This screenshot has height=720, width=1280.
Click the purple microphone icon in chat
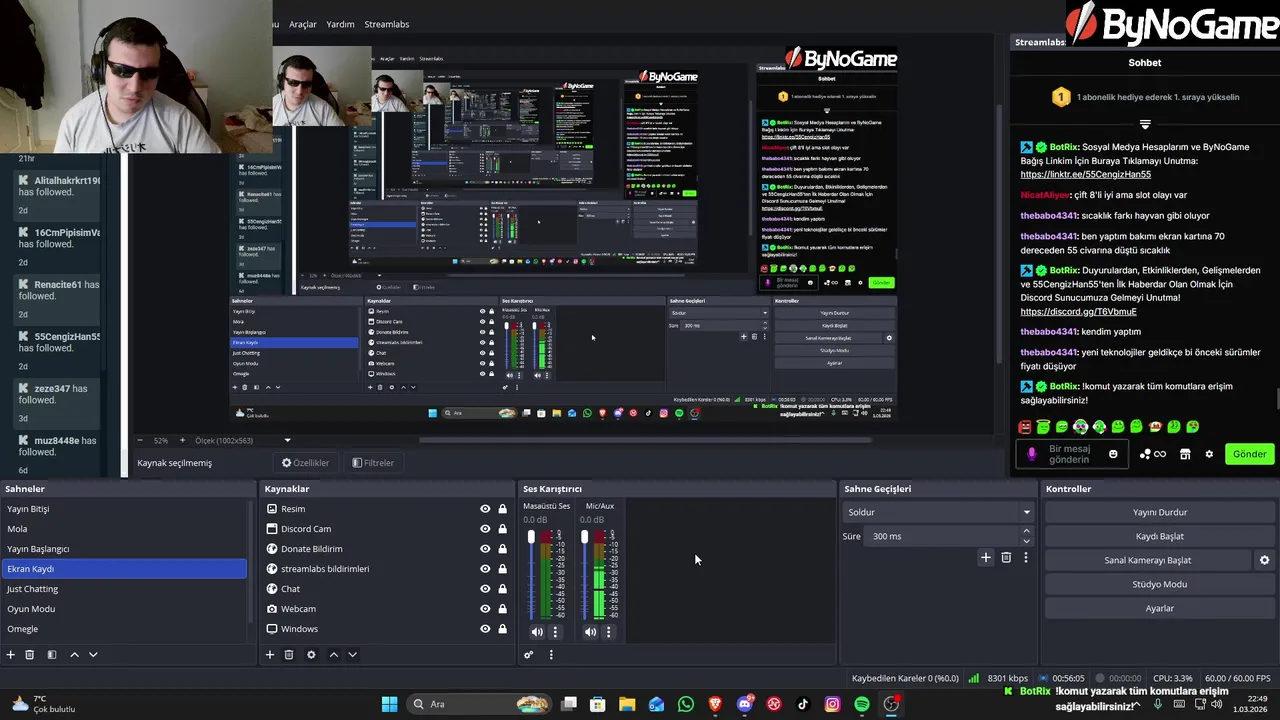coord(1032,453)
